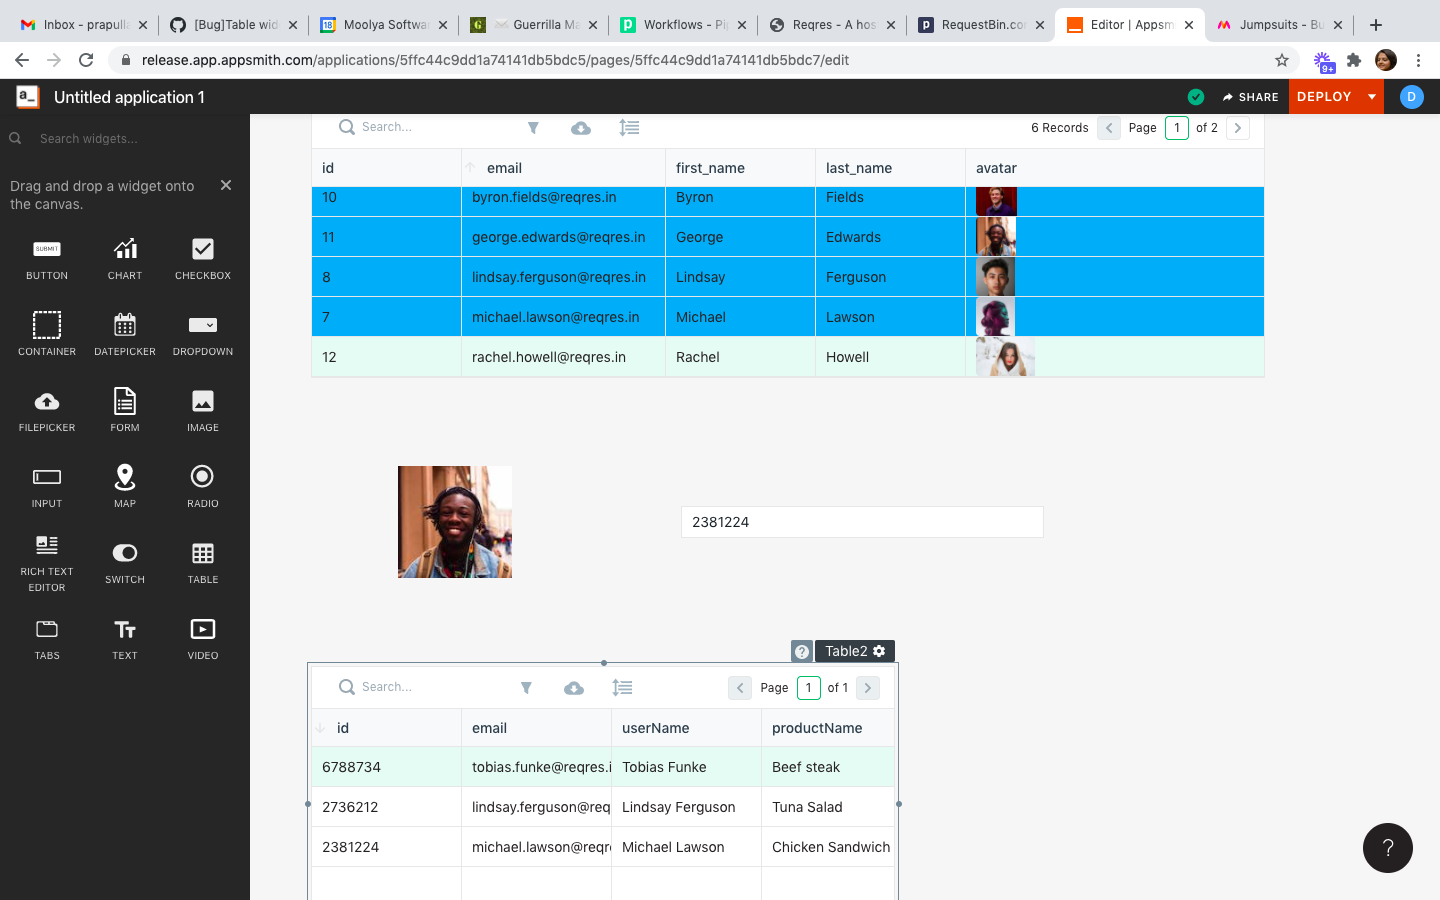Select the Radio widget from the palette
Viewport: 1440px width, 900px height.
click(202, 487)
